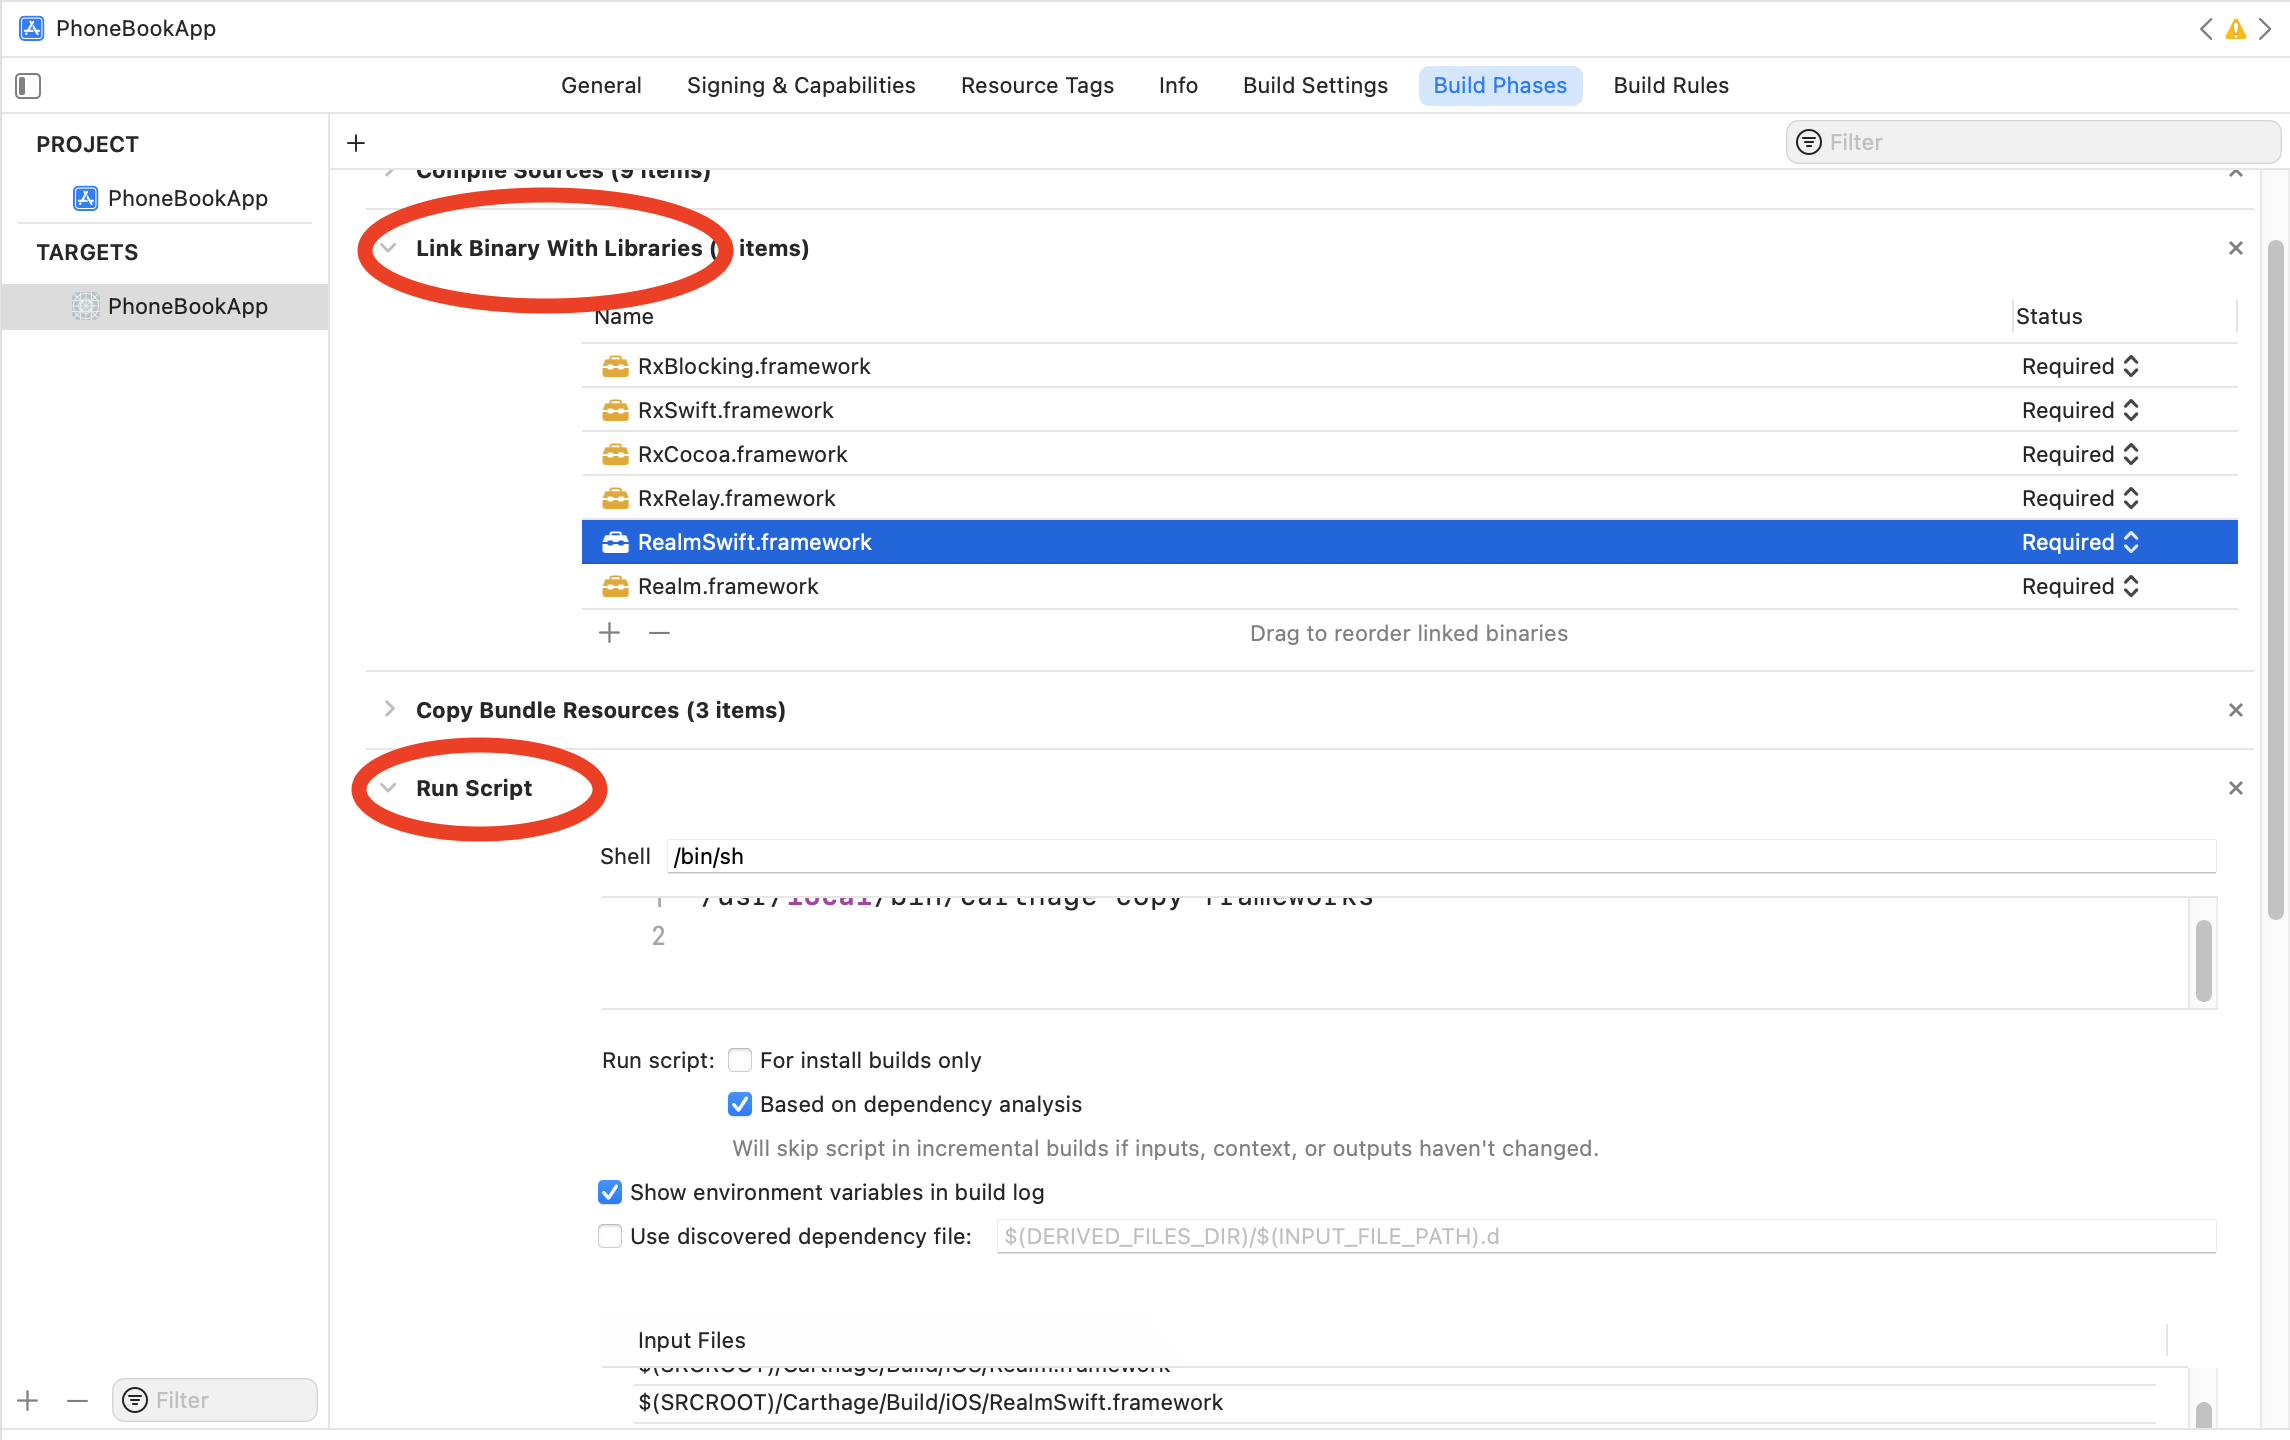The image size is (2290, 1440).
Task: Change RxRelay.framework Required status
Action: (x=2080, y=498)
